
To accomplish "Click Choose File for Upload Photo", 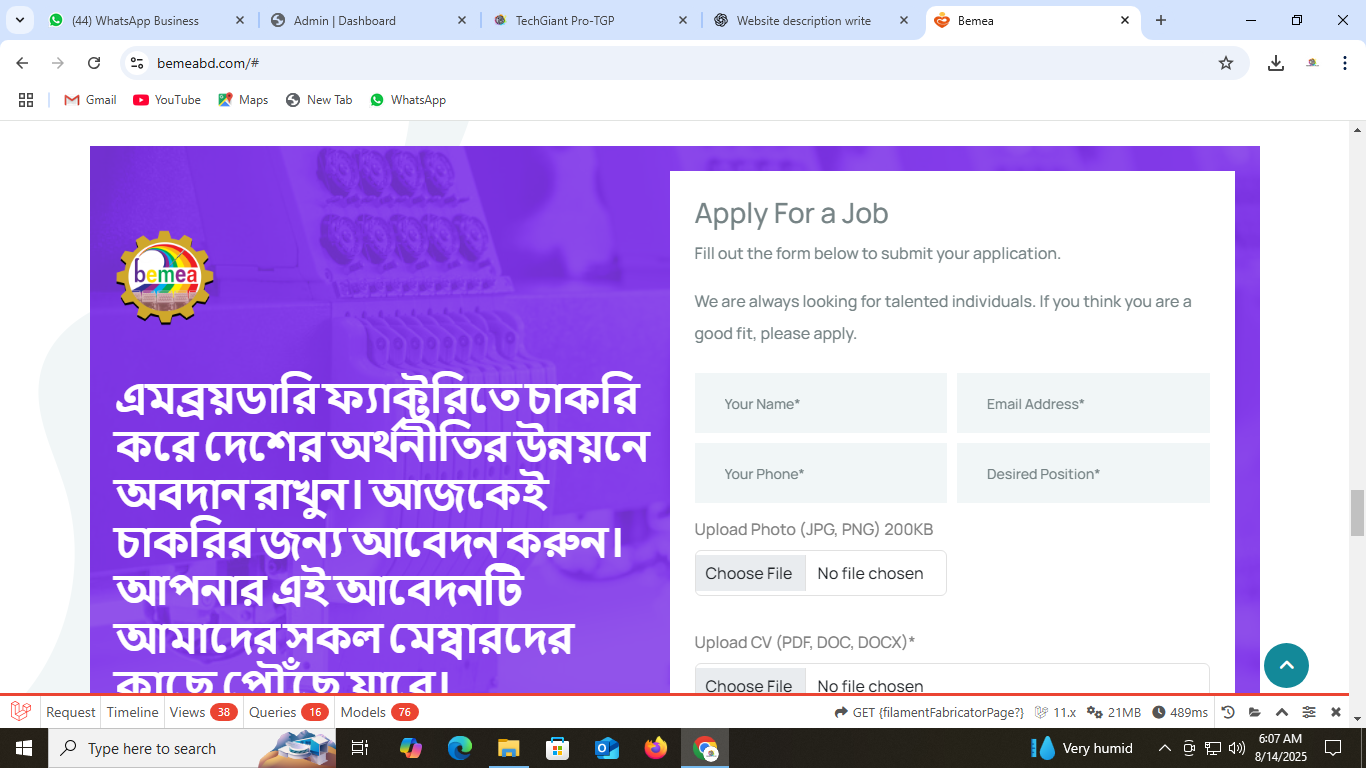I will tap(749, 573).
